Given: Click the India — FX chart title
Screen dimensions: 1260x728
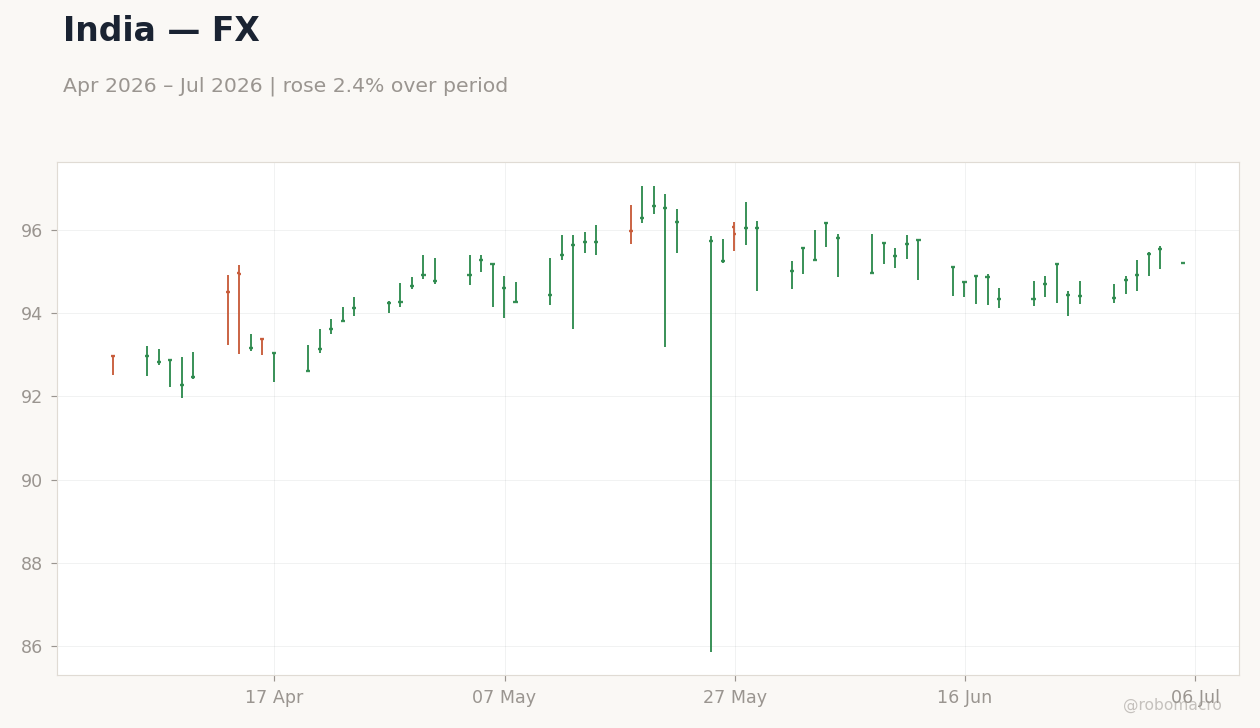Looking at the screenshot, I should (x=161, y=31).
